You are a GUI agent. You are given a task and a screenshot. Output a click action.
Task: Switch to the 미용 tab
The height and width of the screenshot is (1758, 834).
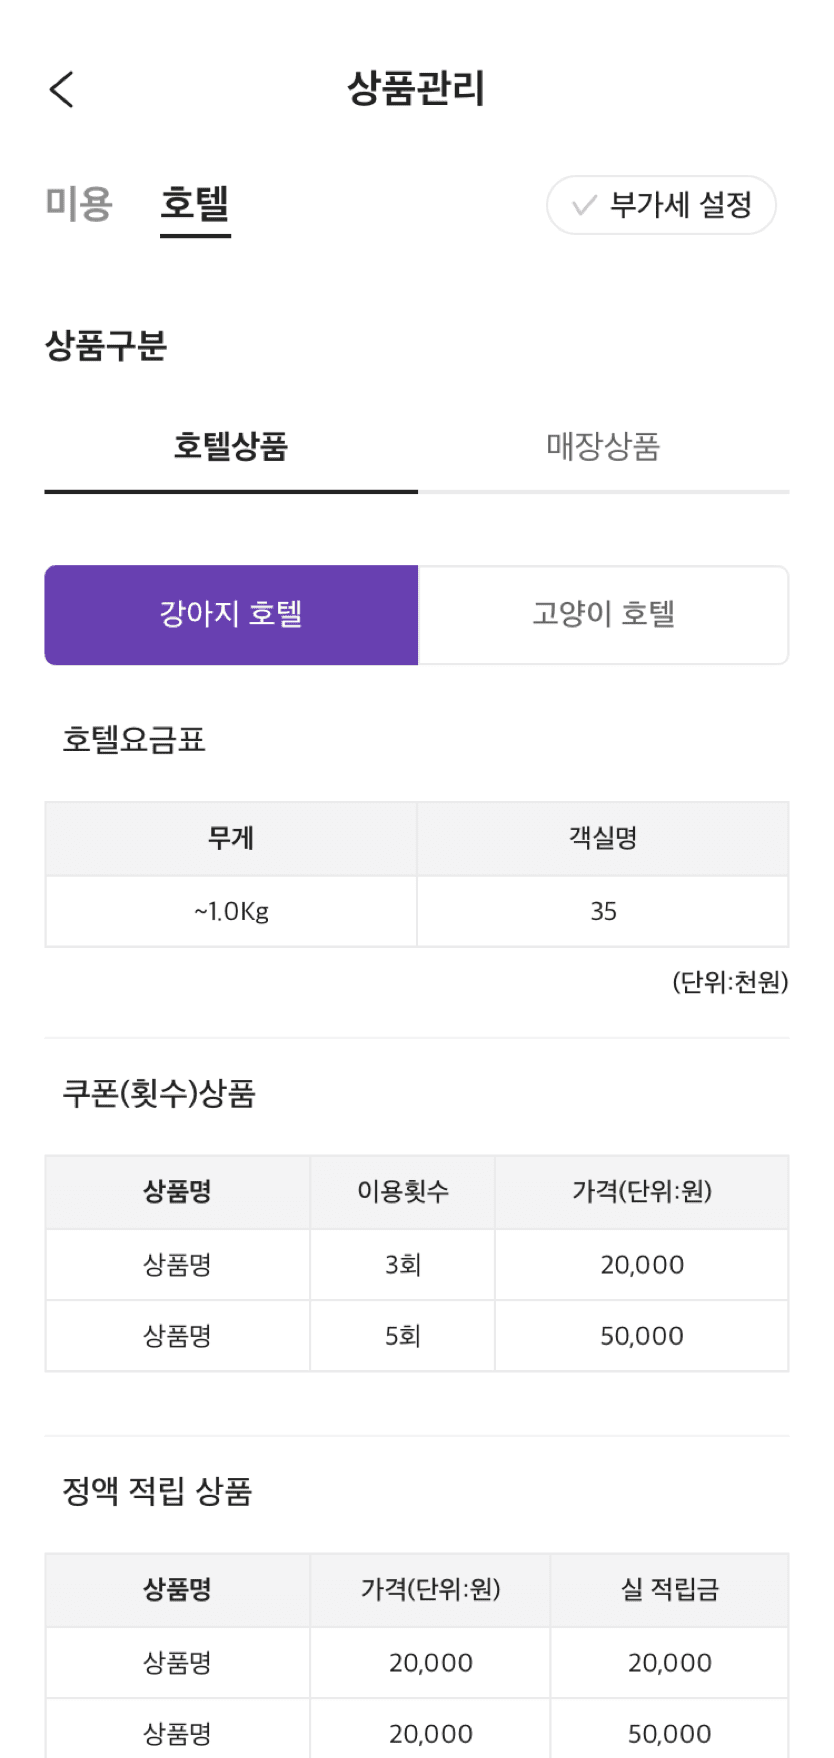tap(79, 204)
